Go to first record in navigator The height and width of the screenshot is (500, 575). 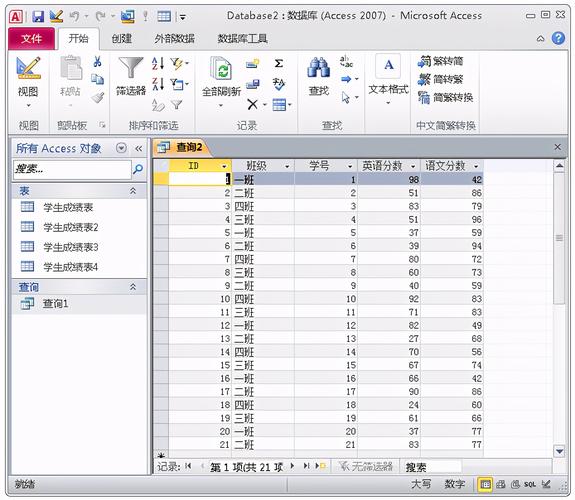[188, 466]
